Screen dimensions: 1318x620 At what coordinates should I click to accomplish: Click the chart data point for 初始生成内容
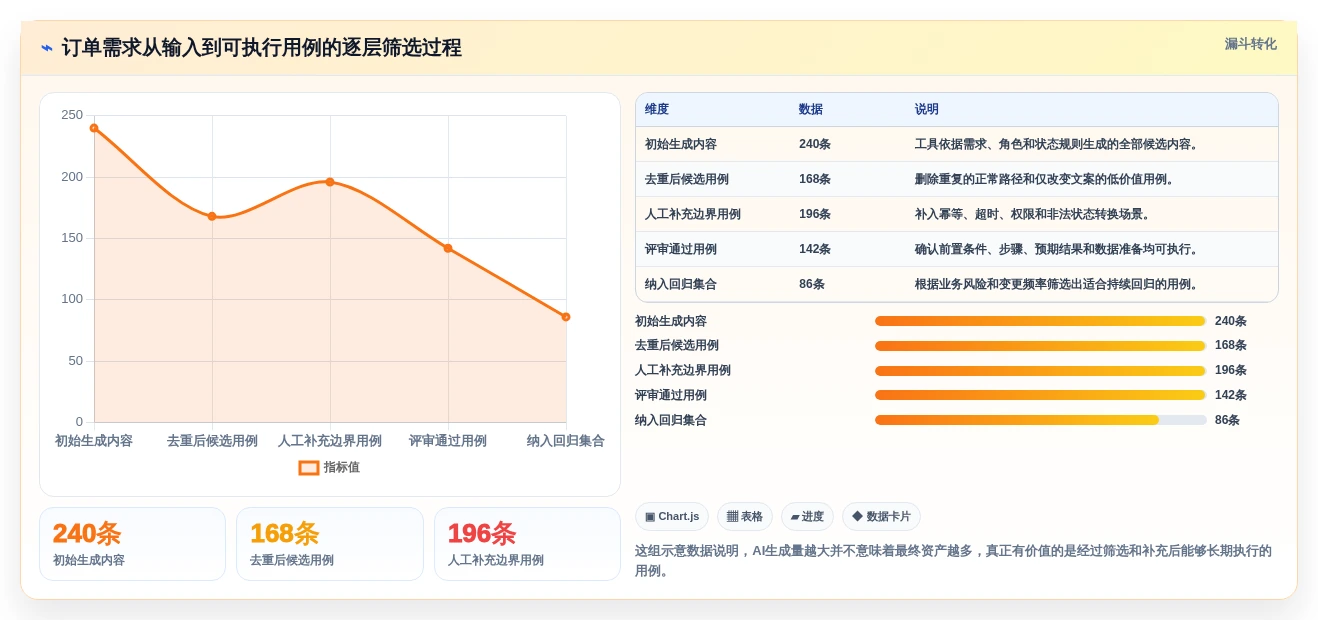(x=94, y=128)
